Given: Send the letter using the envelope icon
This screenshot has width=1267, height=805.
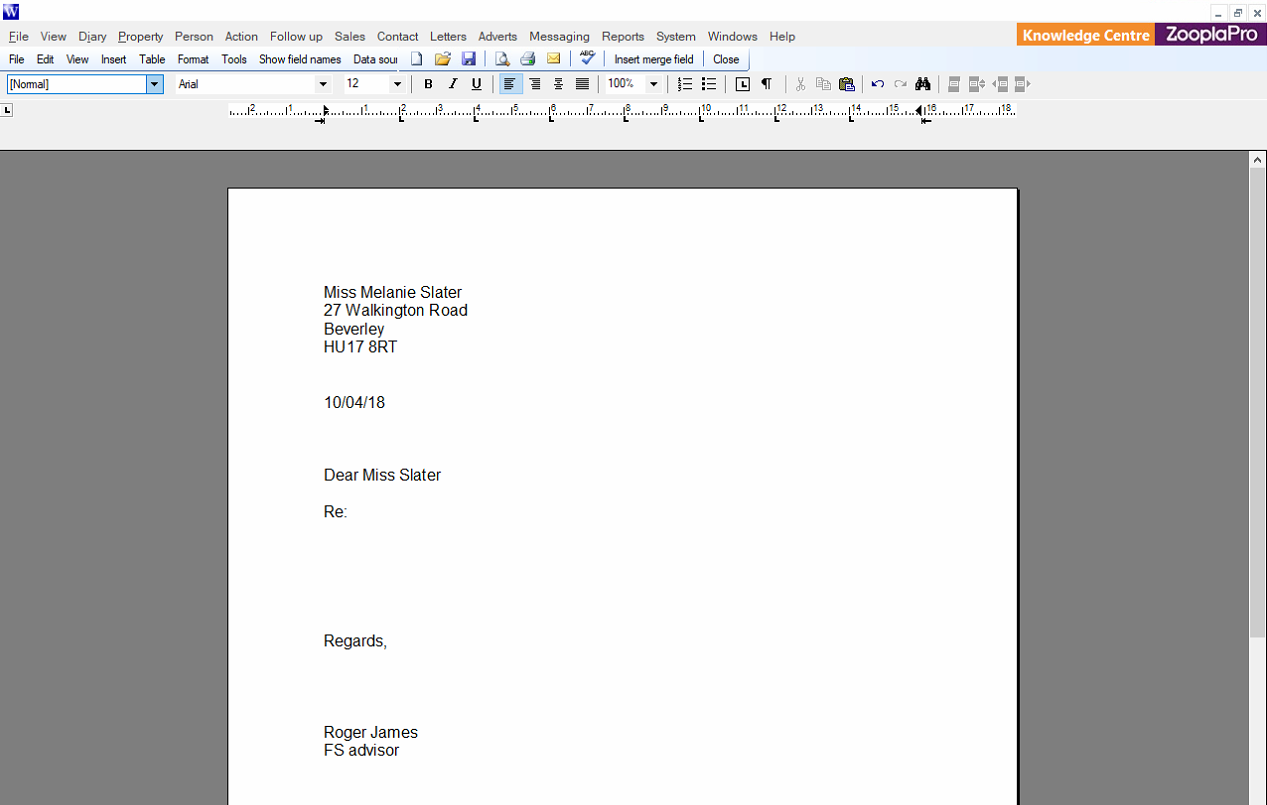Looking at the screenshot, I should pos(553,59).
